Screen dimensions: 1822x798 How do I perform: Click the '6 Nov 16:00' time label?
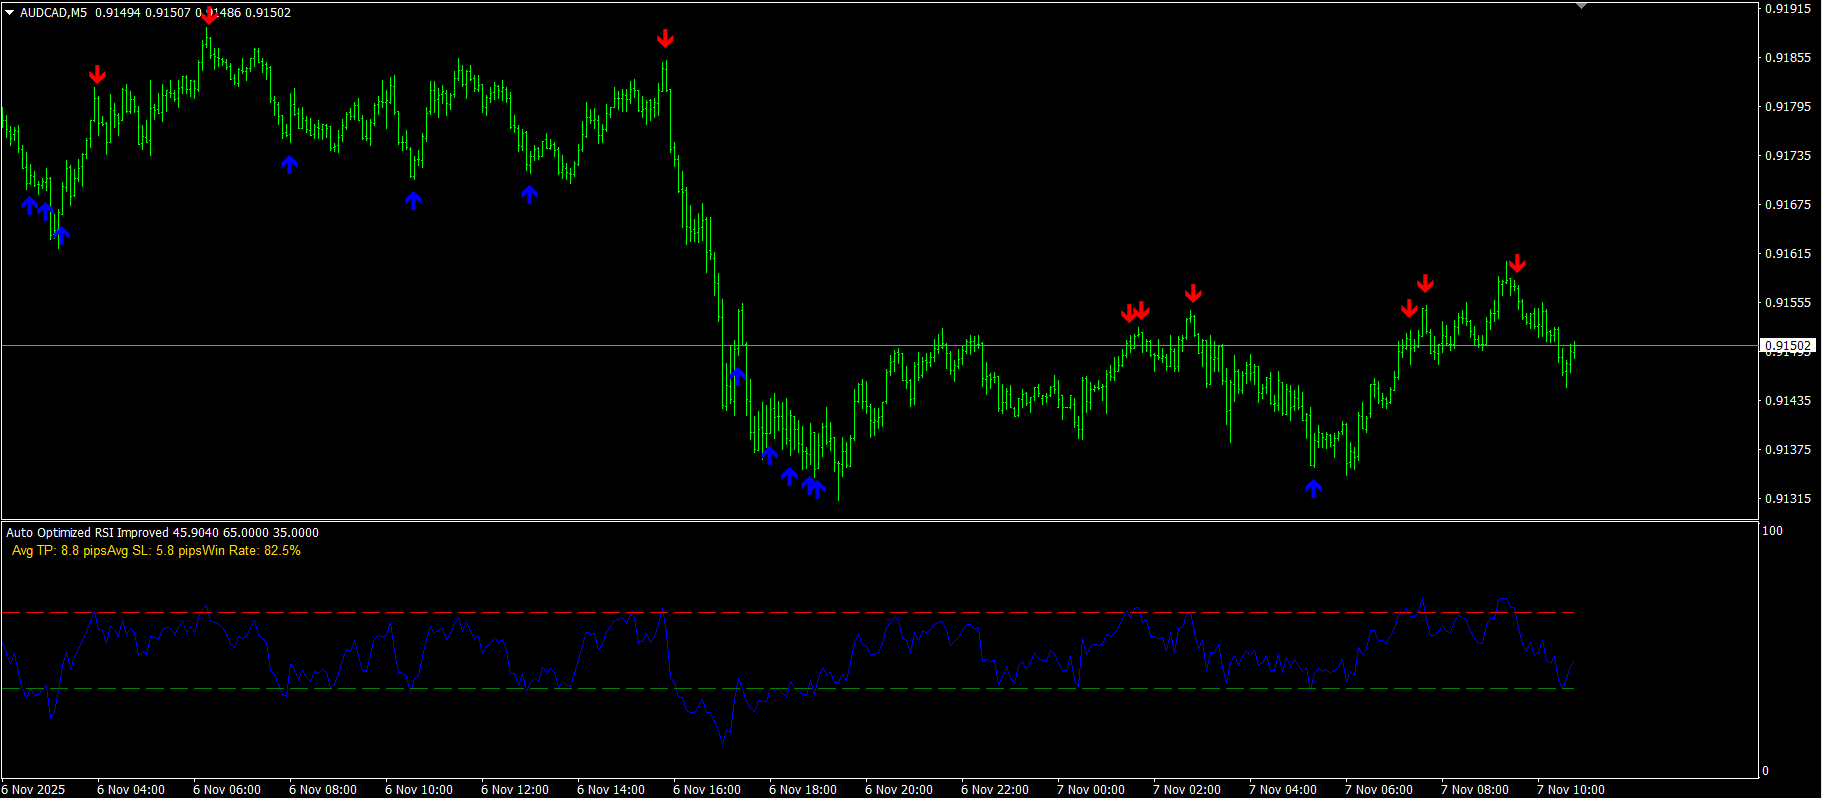pyautogui.click(x=707, y=790)
